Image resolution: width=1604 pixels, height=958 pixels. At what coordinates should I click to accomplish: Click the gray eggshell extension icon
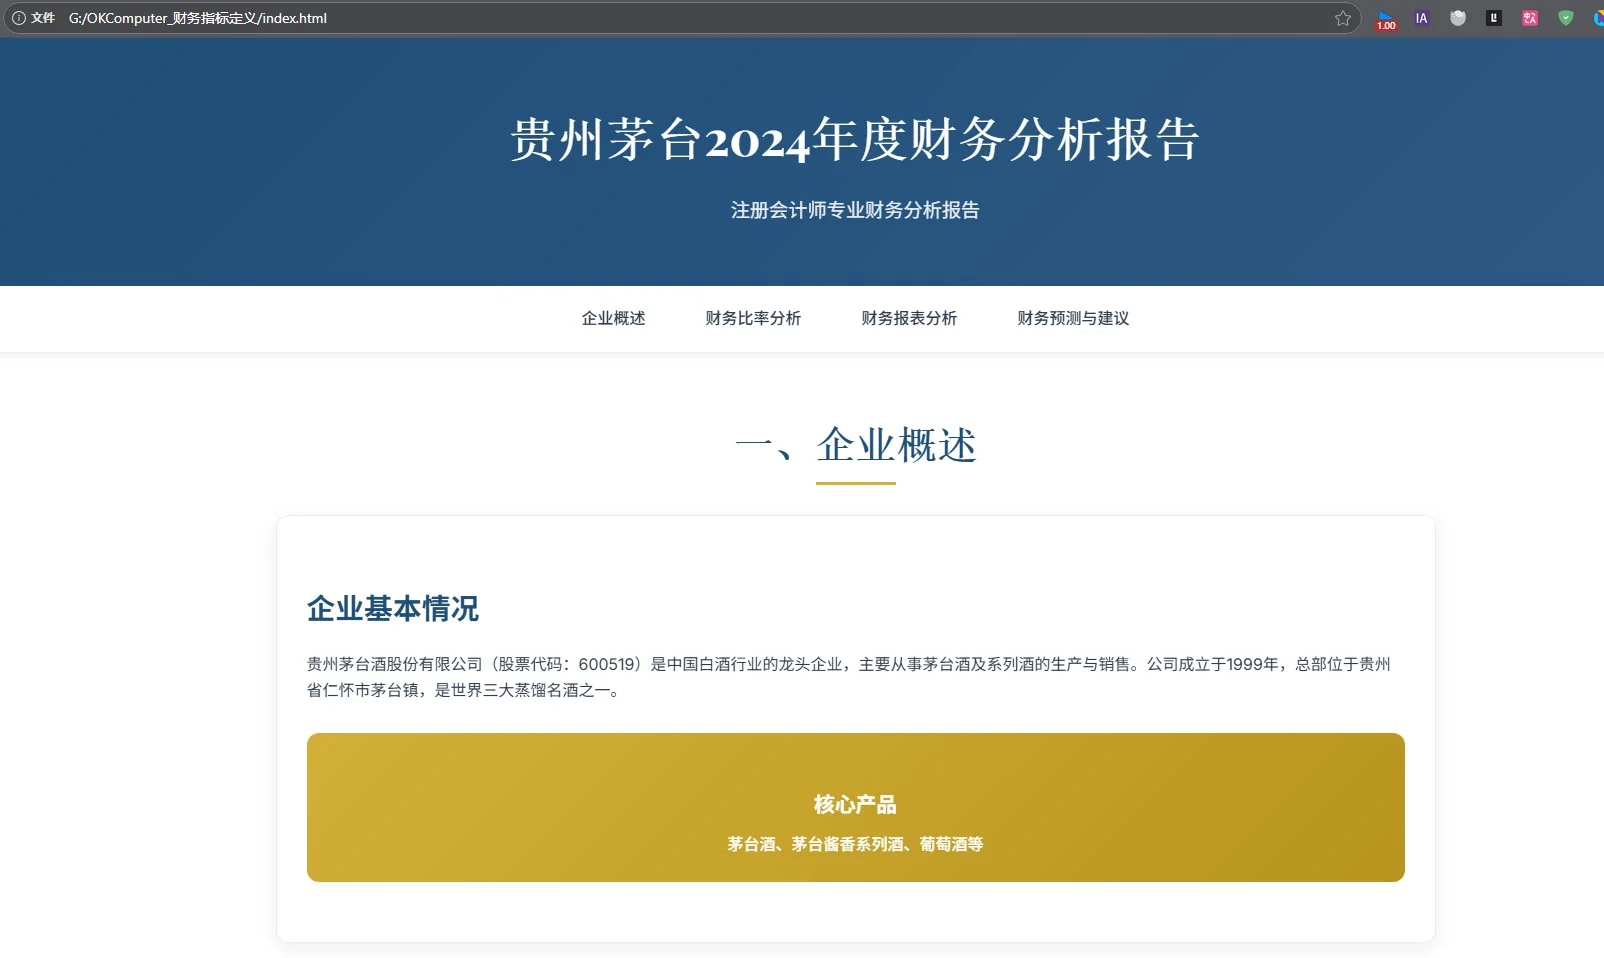pyautogui.click(x=1458, y=18)
